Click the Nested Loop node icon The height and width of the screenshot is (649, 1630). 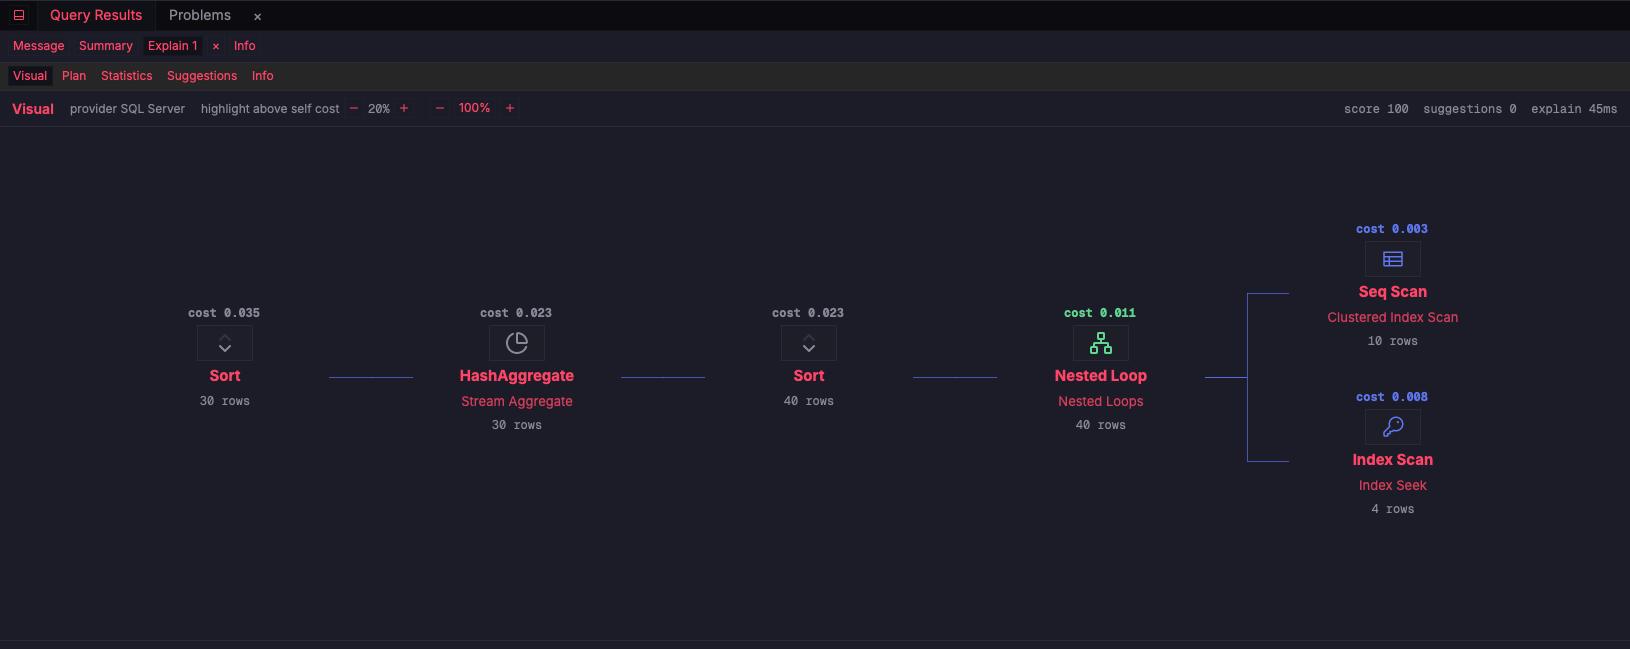(x=1101, y=344)
